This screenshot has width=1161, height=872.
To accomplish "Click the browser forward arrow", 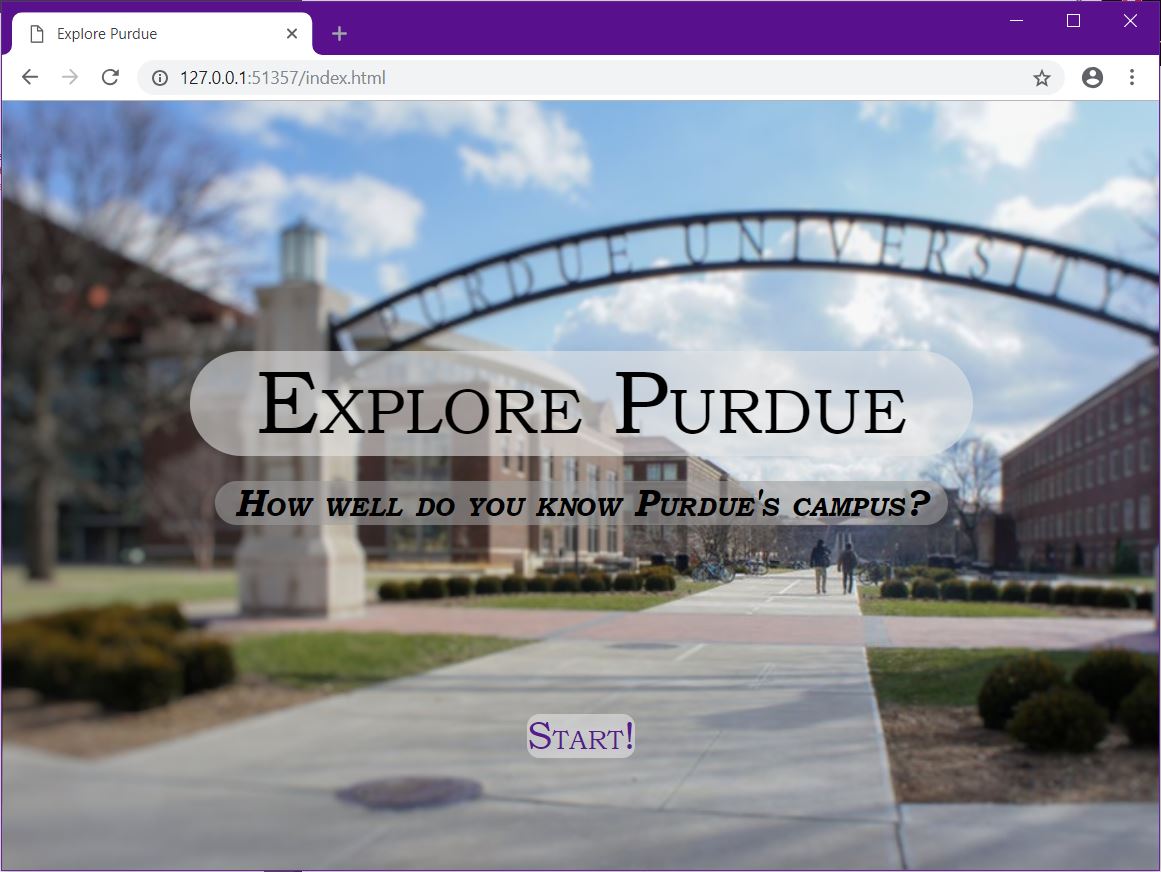I will point(70,77).
